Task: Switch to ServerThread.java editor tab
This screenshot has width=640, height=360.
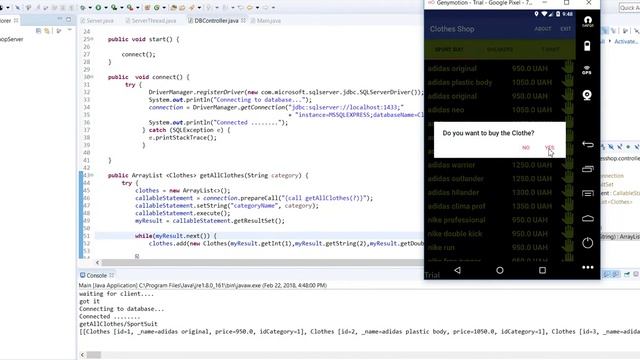Action: [151, 20]
